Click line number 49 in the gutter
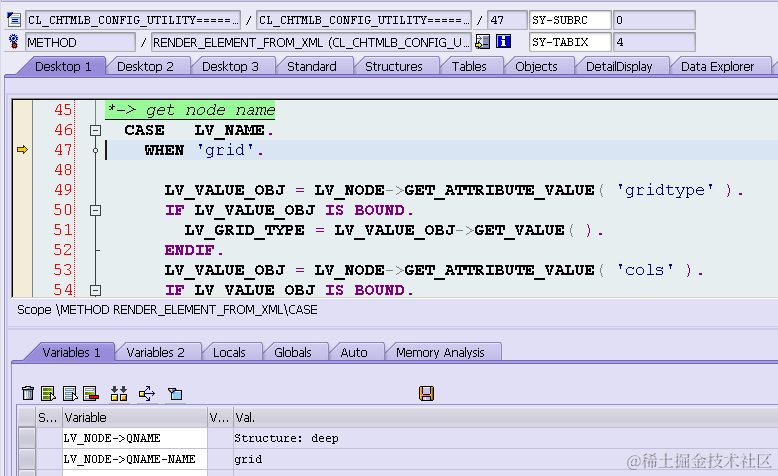Viewport: 778px width, 476px height. 63,190
